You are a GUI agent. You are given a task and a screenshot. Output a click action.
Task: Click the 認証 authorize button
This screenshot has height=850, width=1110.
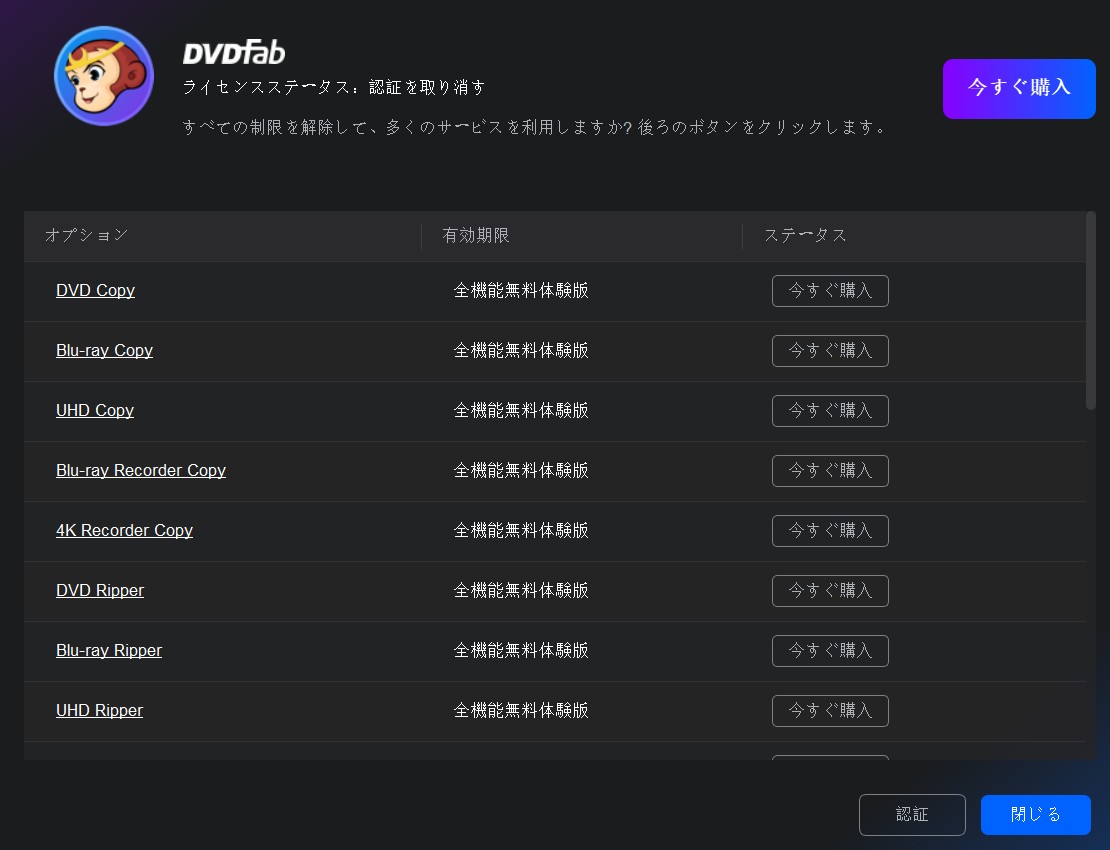click(x=912, y=815)
